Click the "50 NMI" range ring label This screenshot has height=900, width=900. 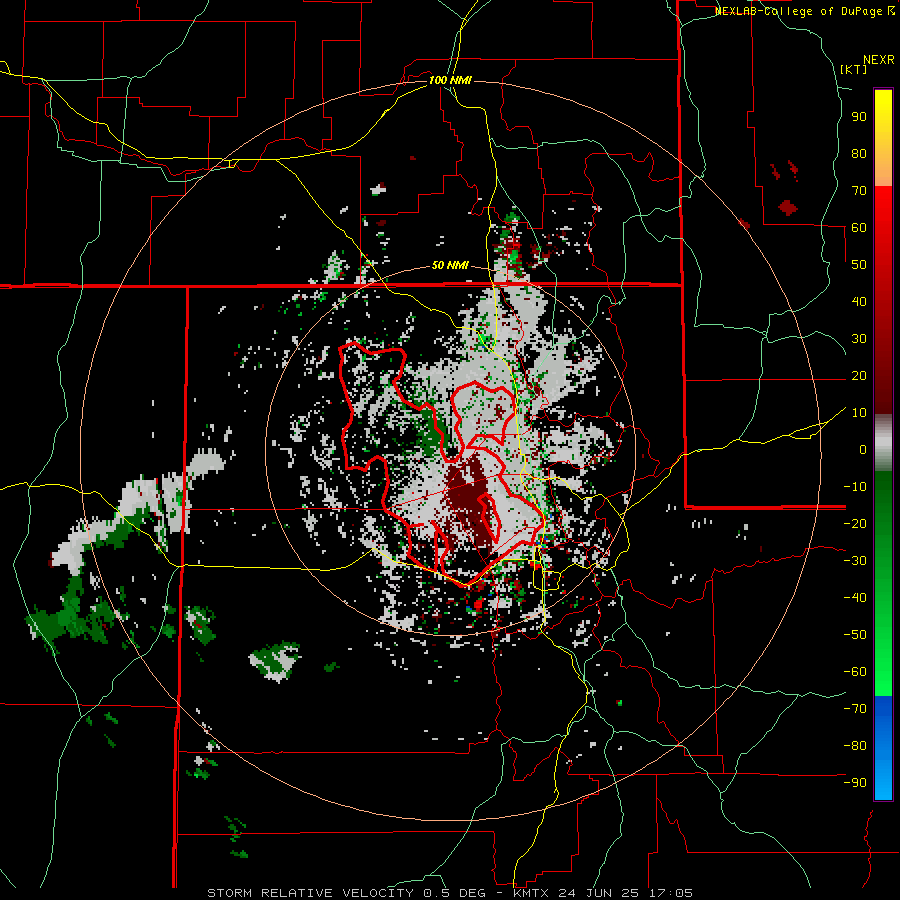click(x=450, y=265)
